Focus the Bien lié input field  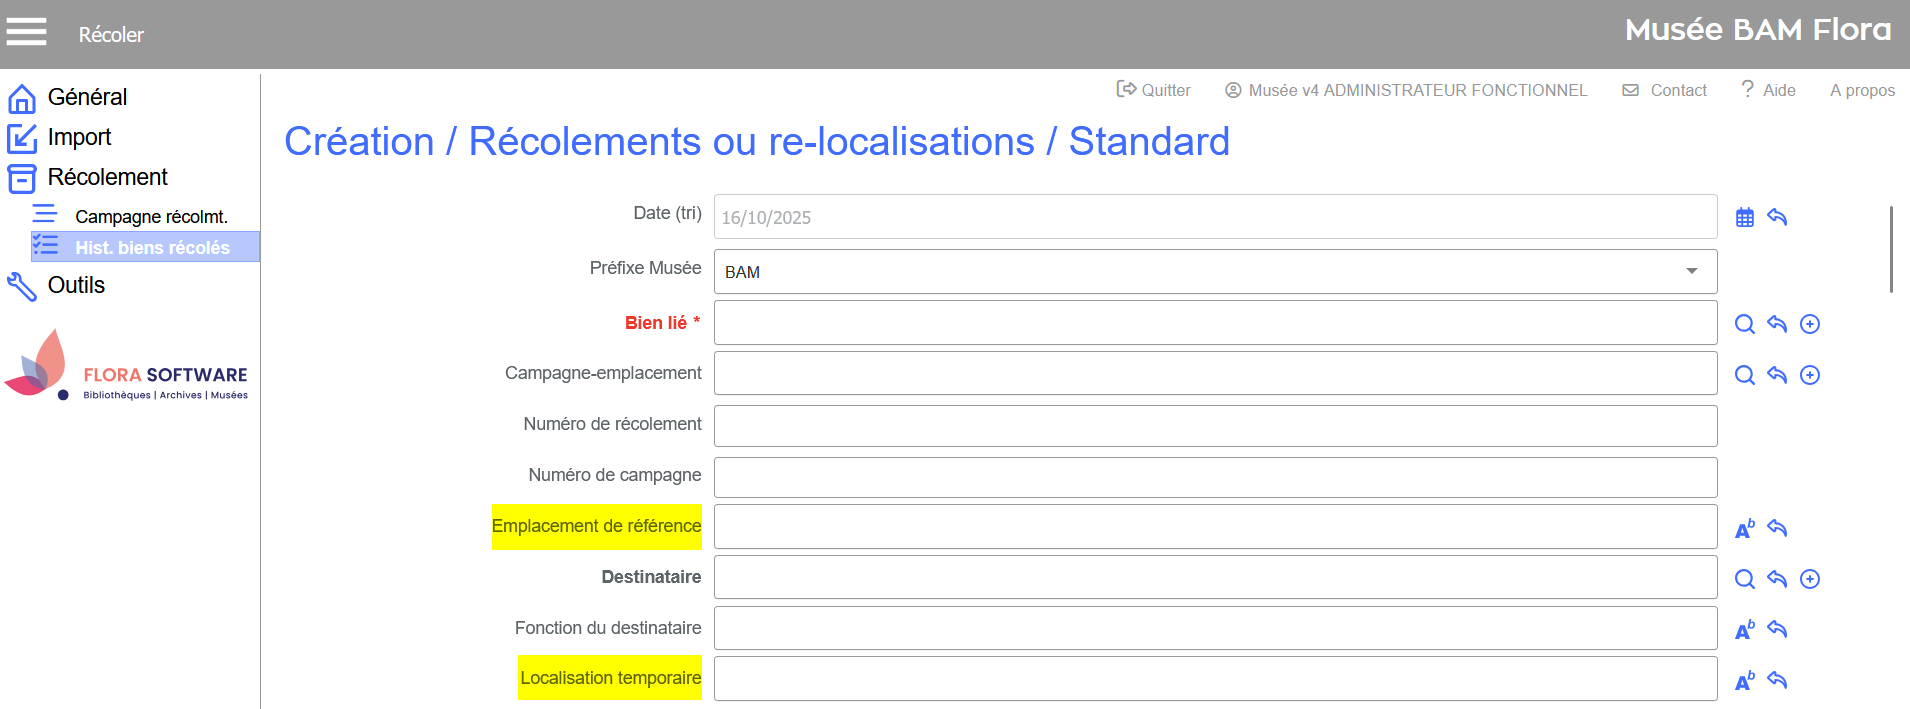1215,323
